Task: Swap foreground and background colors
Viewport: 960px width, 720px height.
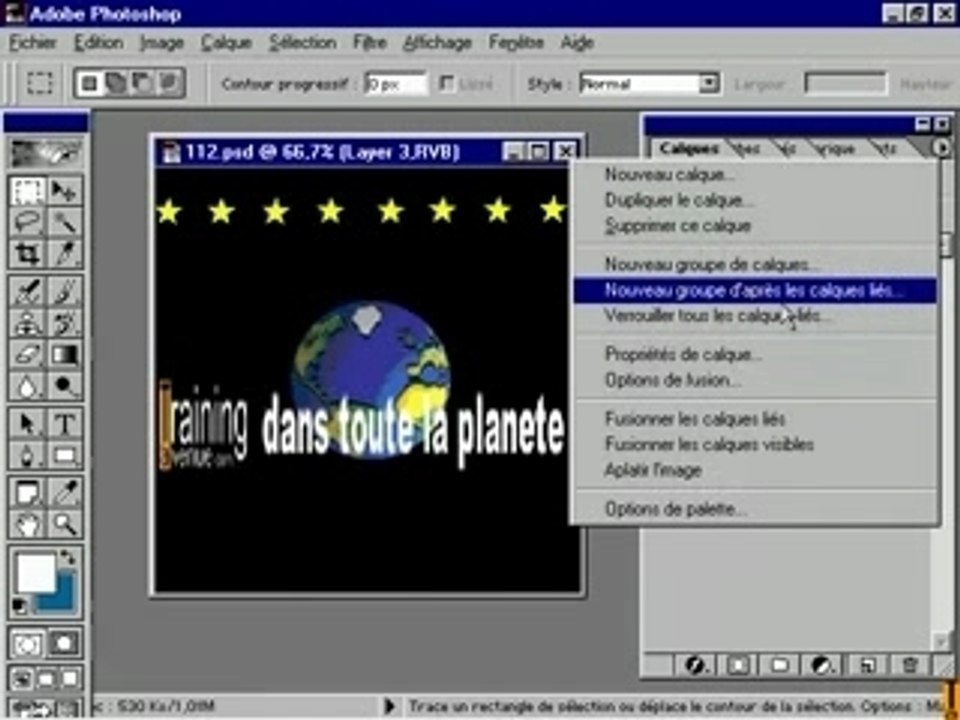Action: click(67, 557)
